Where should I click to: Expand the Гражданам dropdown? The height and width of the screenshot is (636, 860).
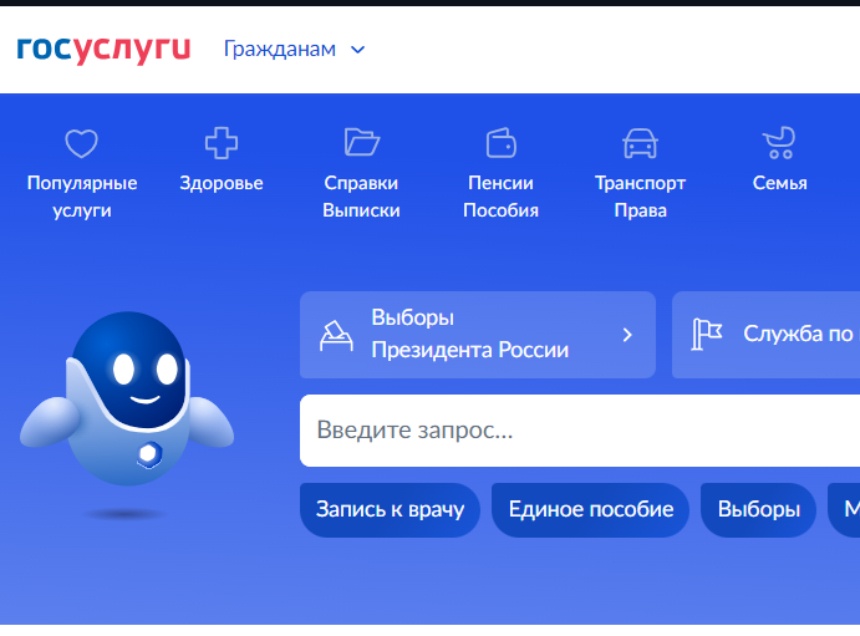click(x=280, y=49)
